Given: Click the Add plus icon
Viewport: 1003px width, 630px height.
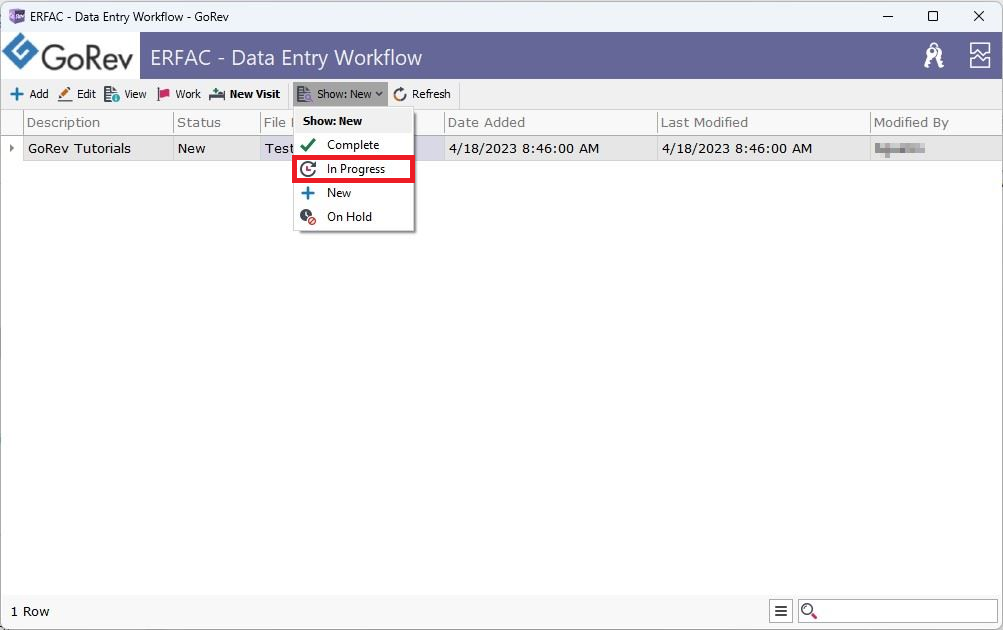Looking at the screenshot, I should pyautogui.click(x=17, y=95).
